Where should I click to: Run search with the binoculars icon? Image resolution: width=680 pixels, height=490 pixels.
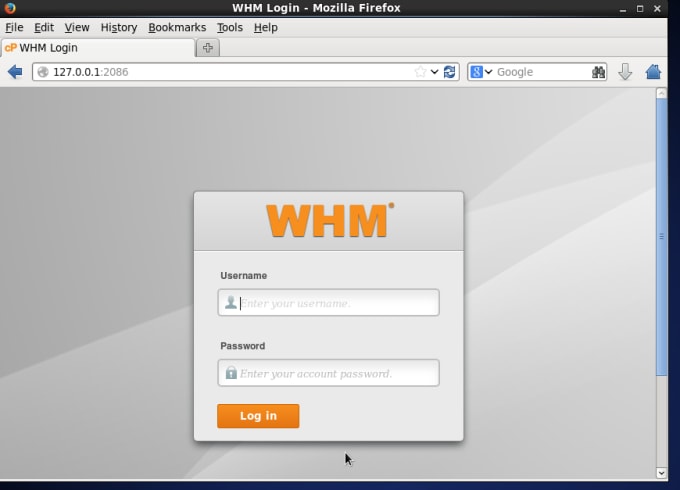pos(598,72)
